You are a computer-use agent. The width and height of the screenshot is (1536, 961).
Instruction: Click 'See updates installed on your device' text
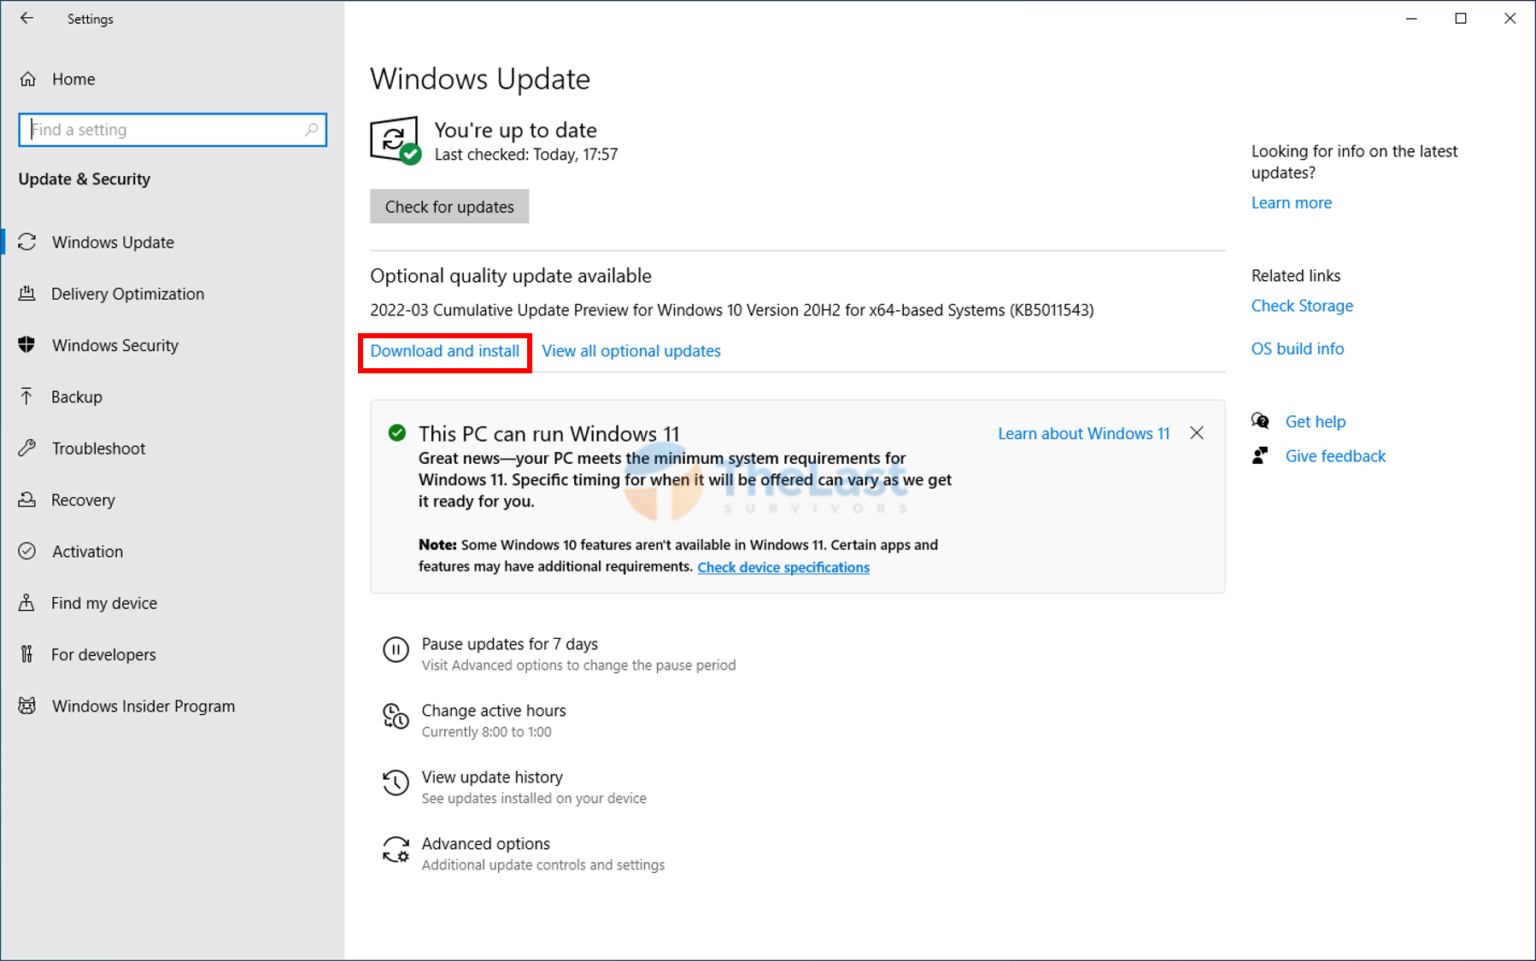coord(534,799)
